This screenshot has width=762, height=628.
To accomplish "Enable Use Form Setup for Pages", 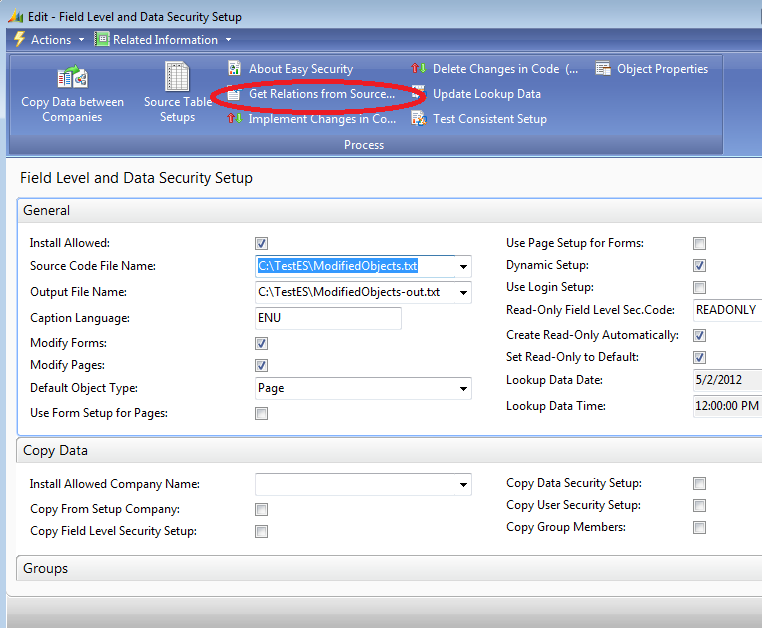I will 262,414.
